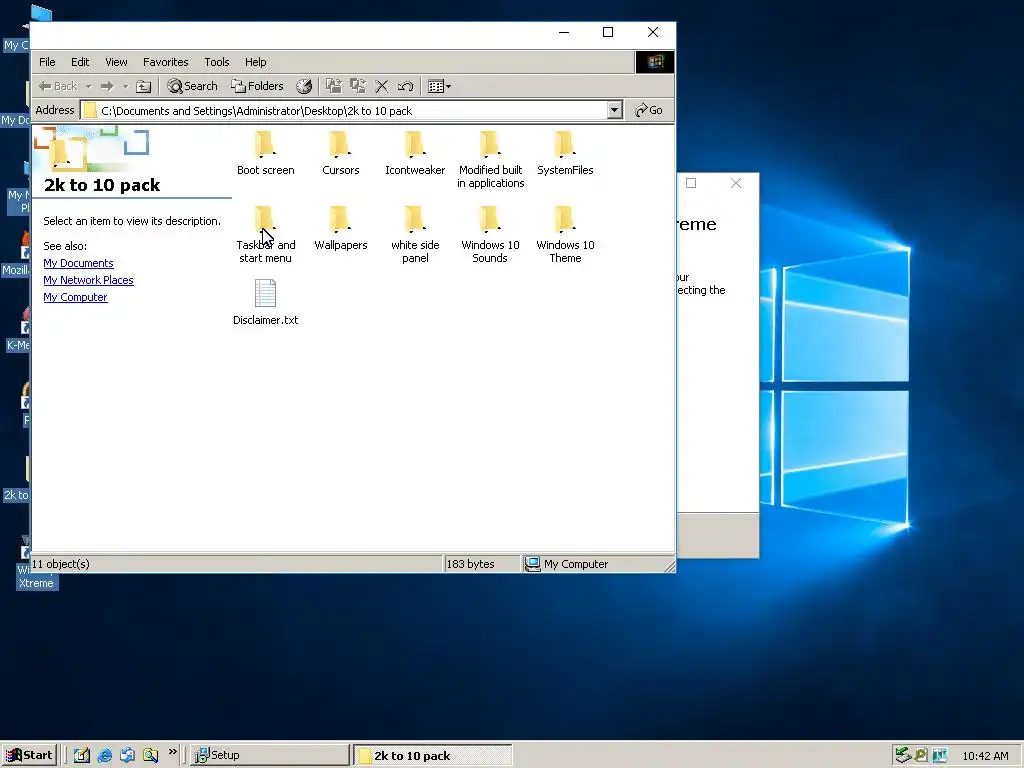Maximize the background Setup window
The height and width of the screenshot is (768, 1024).
click(691, 183)
